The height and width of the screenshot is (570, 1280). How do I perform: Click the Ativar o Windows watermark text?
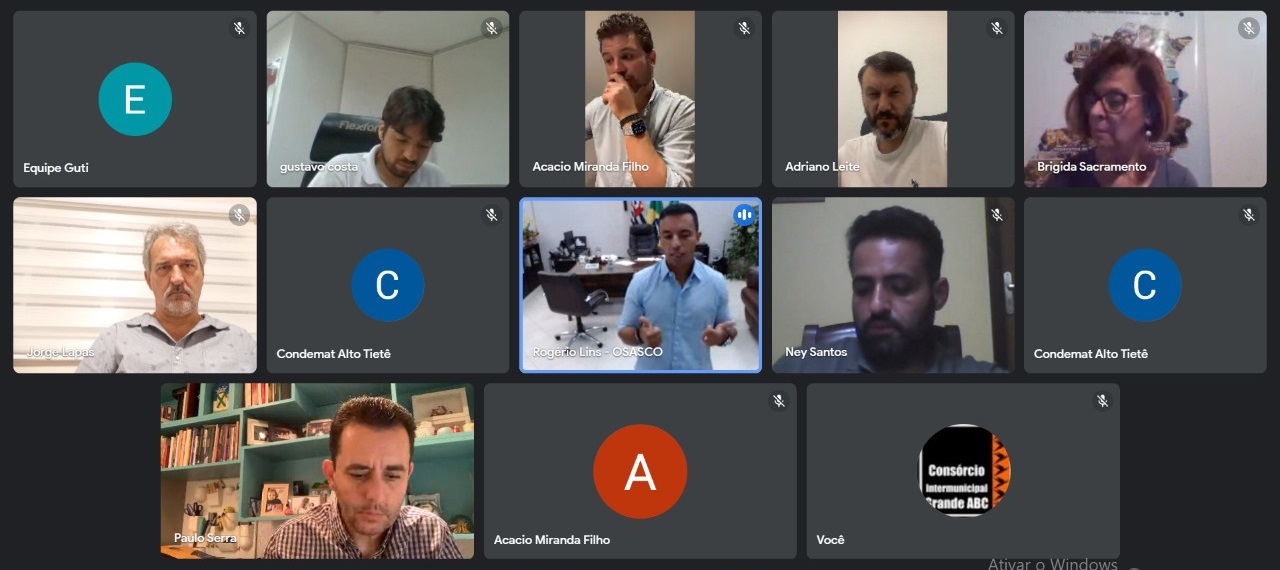[x=1053, y=564]
